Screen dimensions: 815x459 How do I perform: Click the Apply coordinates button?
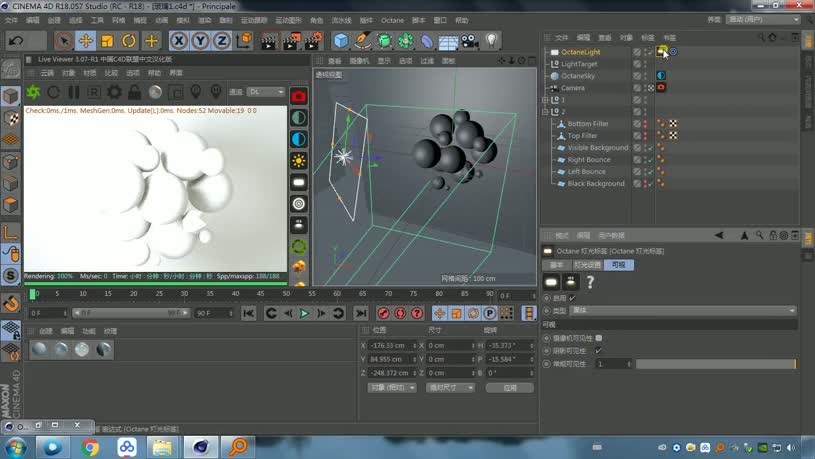[510, 388]
